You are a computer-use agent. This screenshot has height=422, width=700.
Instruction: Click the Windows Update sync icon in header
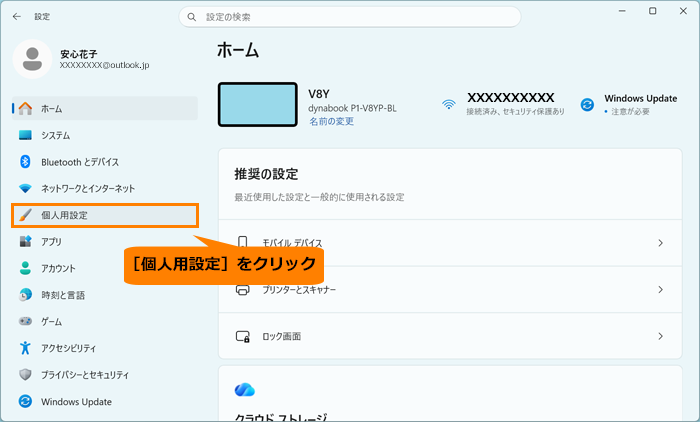coord(588,105)
